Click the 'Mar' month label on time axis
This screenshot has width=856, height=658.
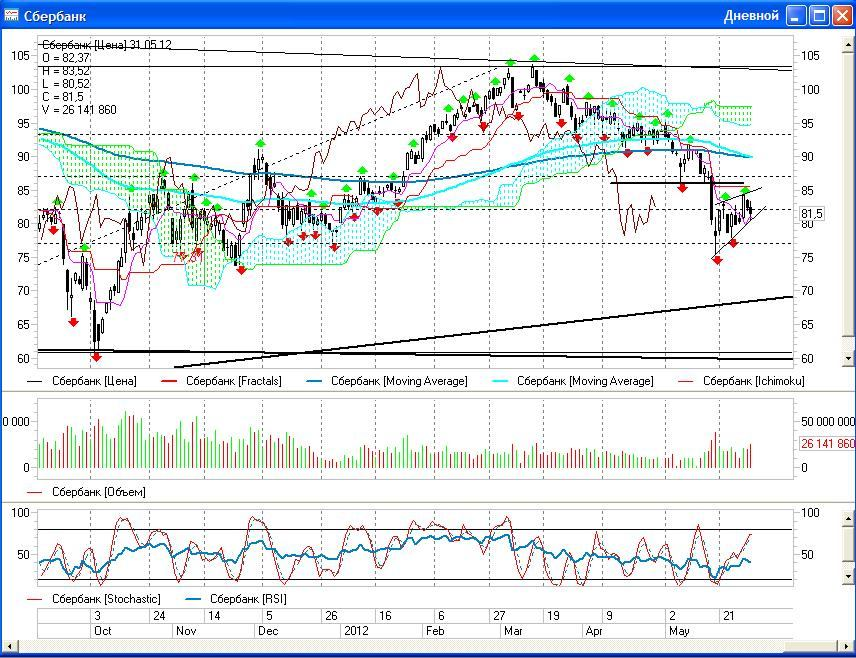[513, 631]
